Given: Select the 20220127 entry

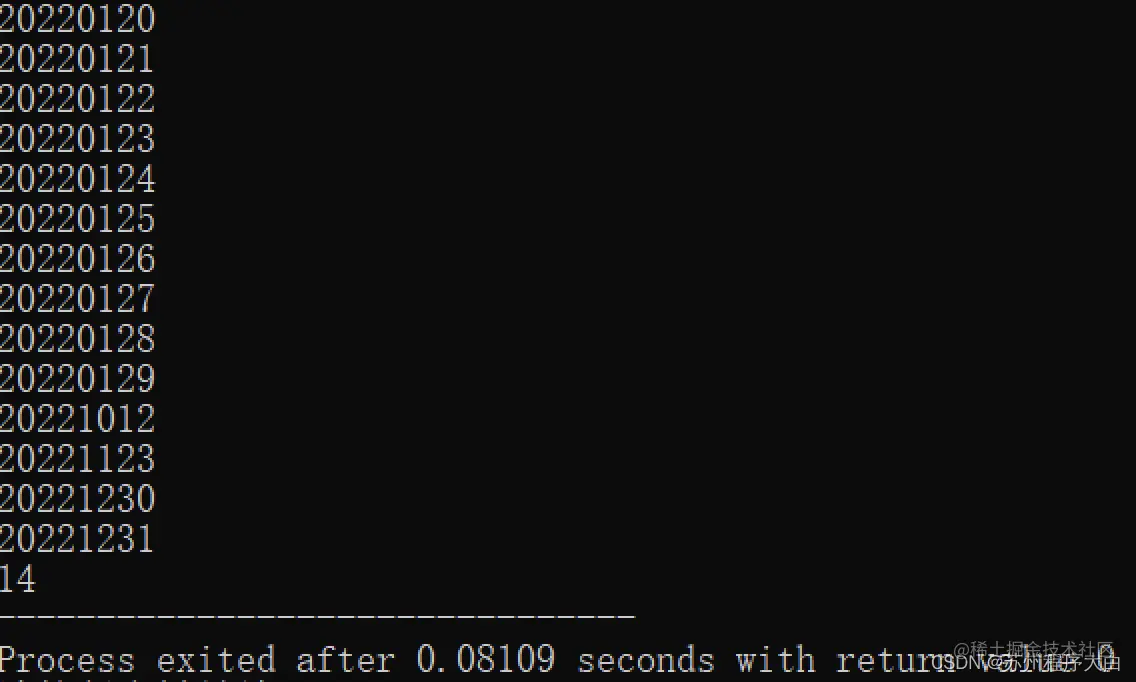Looking at the screenshot, I should click(x=77, y=299).
